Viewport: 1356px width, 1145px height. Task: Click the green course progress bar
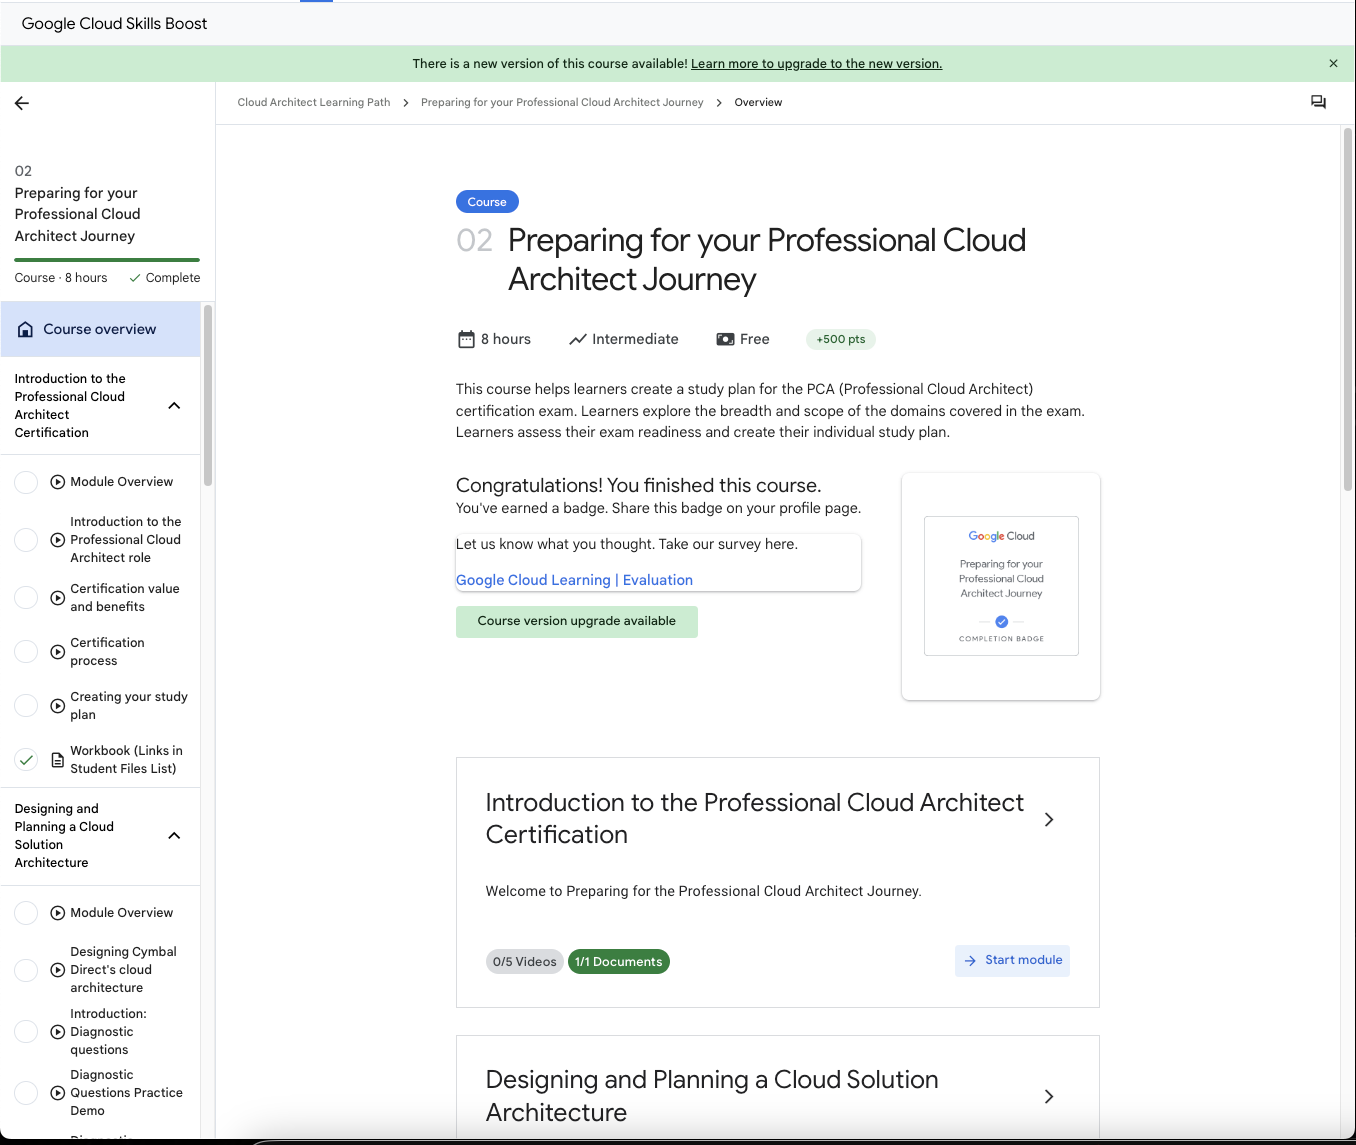(107, 260)
